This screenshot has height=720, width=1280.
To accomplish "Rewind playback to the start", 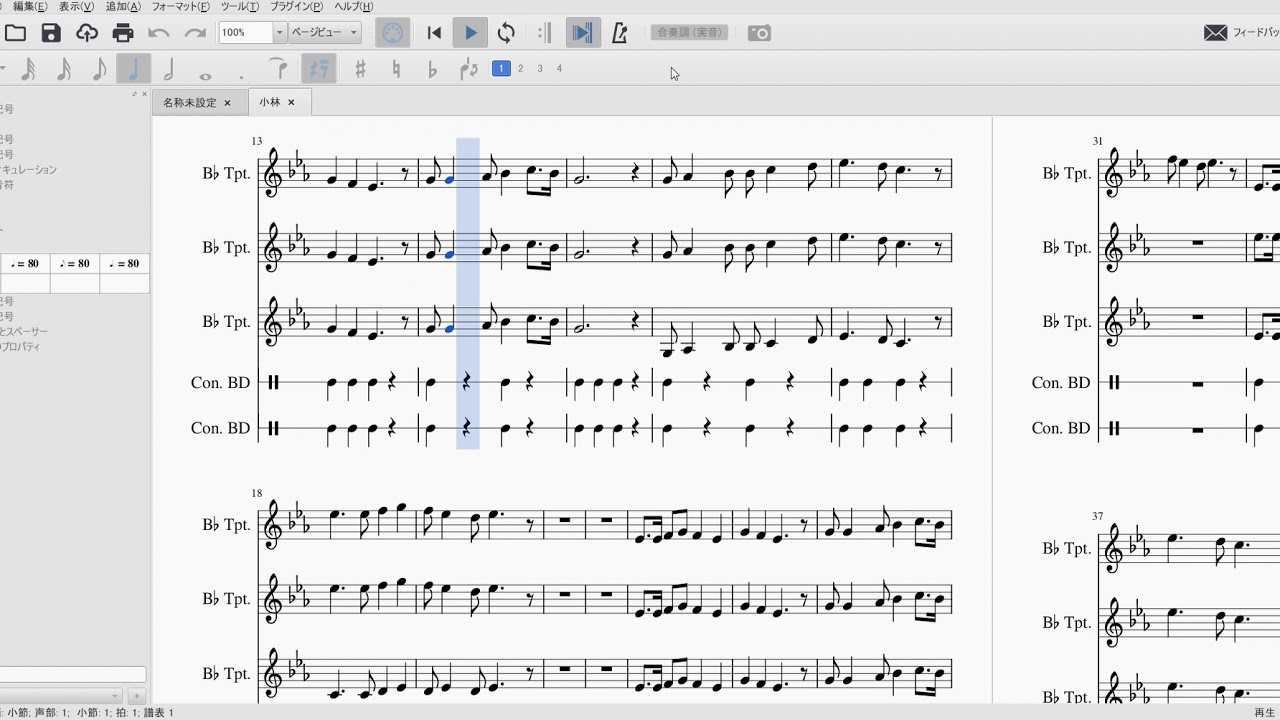I will [x=434, y=33].
